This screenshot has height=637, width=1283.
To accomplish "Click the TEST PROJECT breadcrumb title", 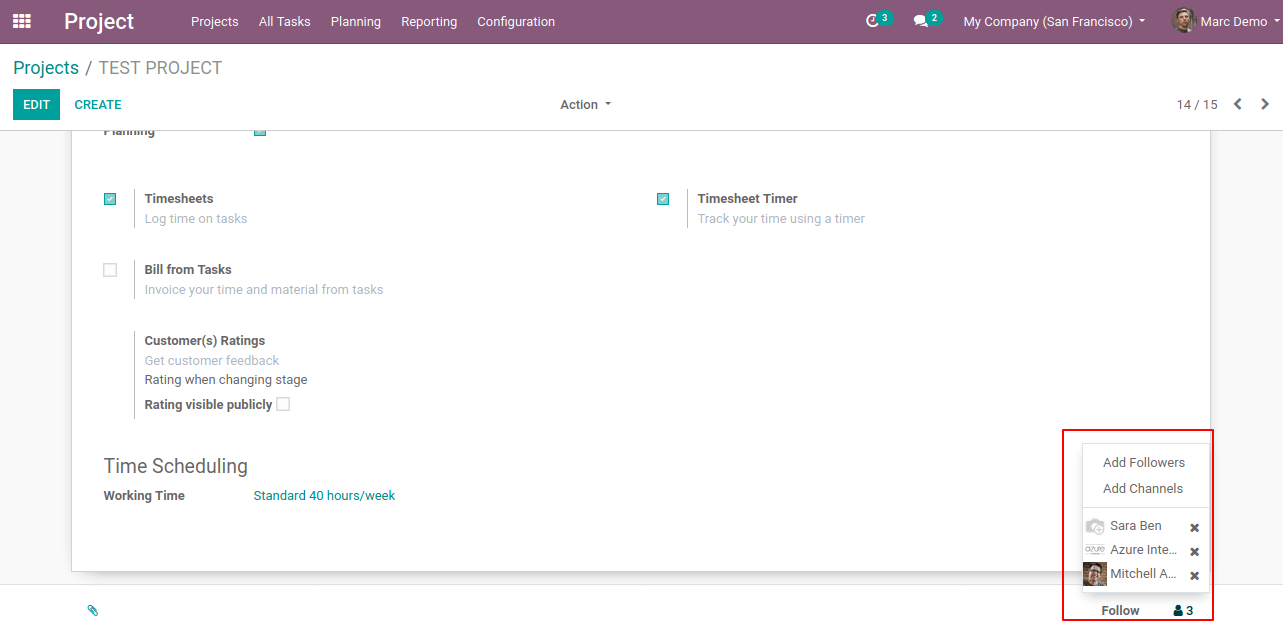I will click(x=160, y=68).
